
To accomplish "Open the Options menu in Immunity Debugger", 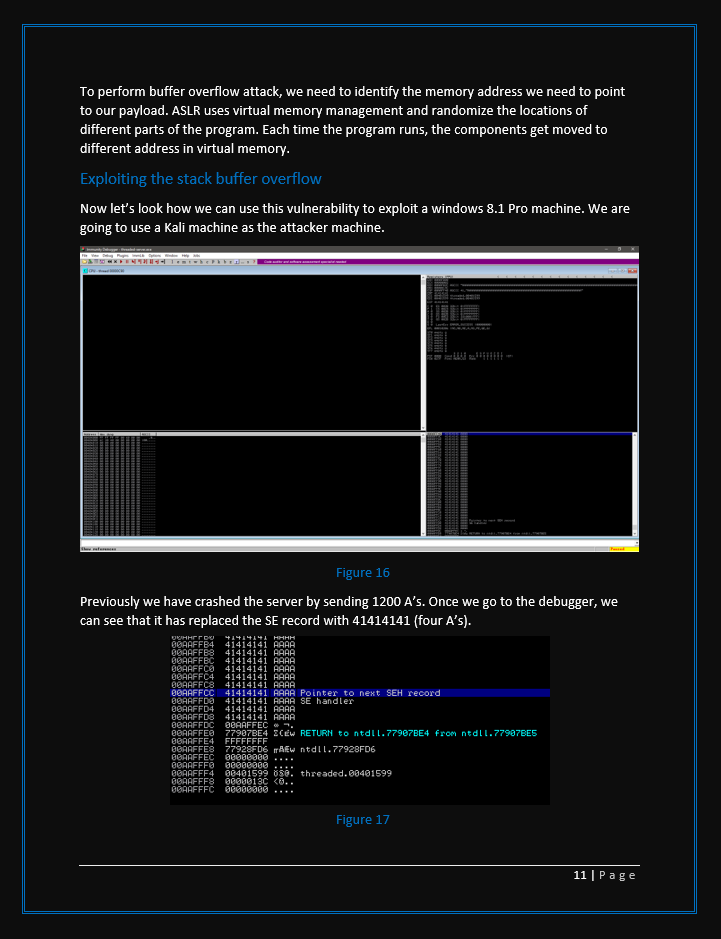I will pyautogui.click(x=154, y=256).
